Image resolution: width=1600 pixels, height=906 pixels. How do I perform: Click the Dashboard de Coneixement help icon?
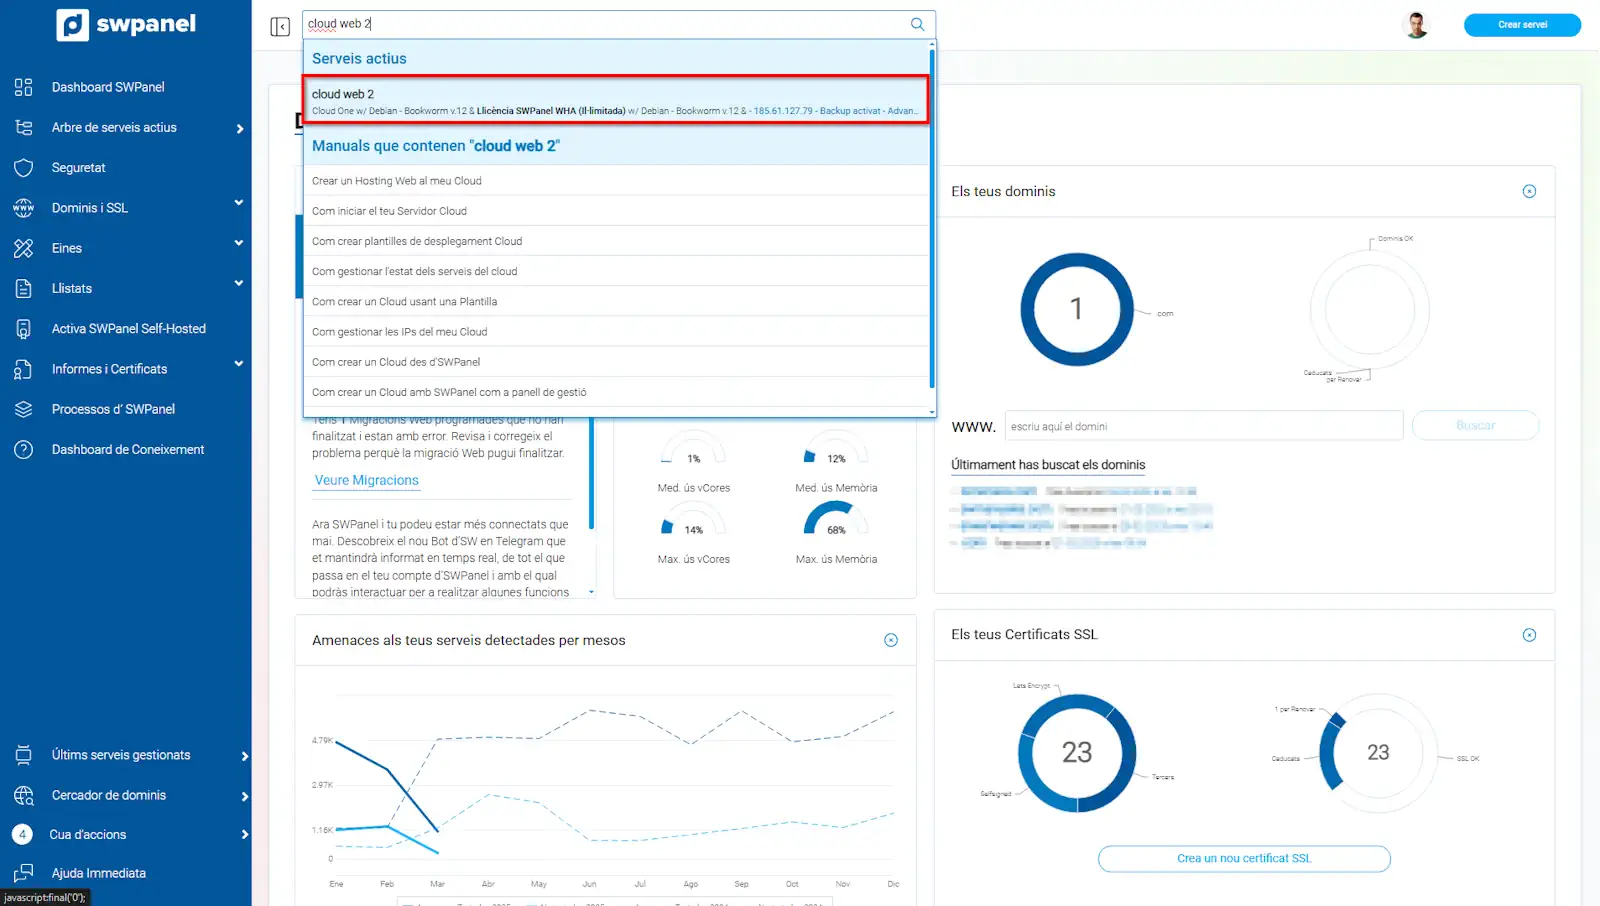24,450
